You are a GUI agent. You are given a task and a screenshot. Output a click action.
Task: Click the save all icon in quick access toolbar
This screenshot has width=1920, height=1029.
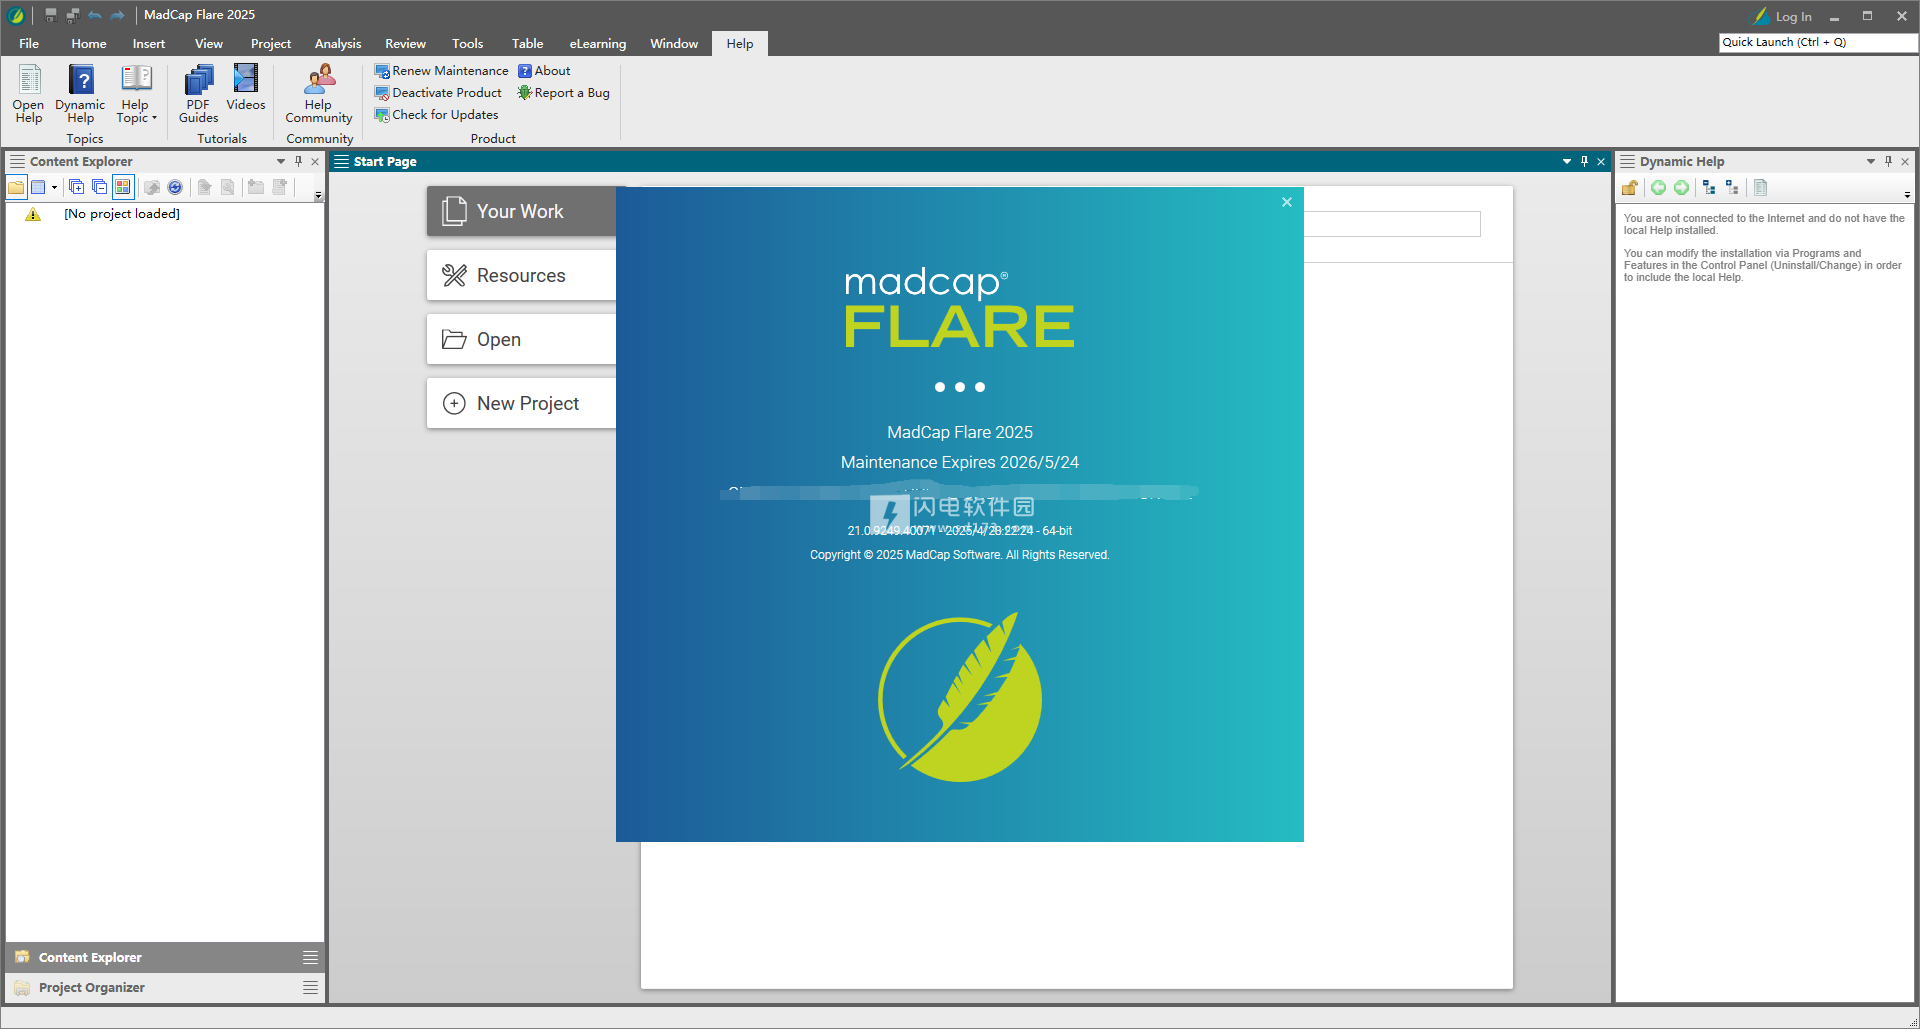pos(73,15)
